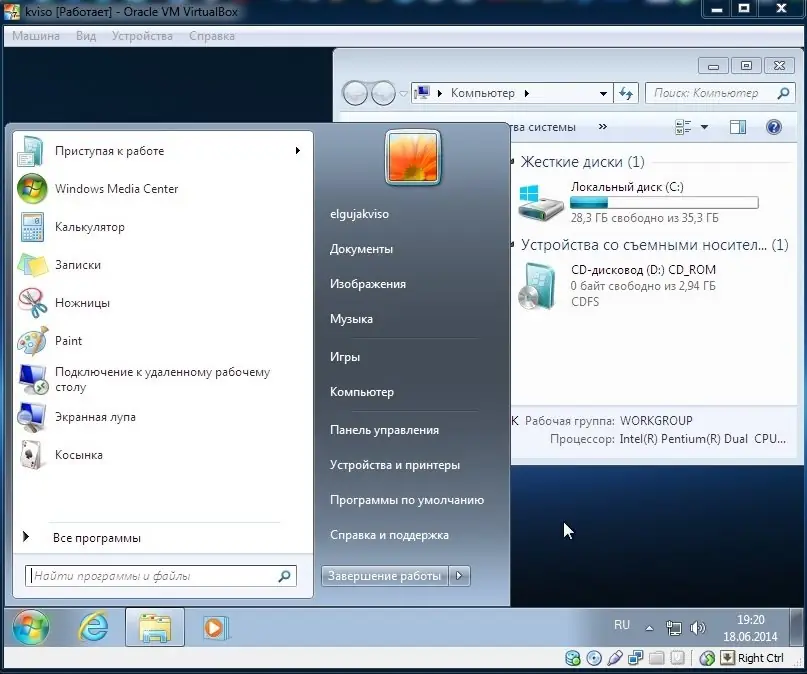
Task: Click Найти программы и файлы search box
Action: tap(161, 576)
